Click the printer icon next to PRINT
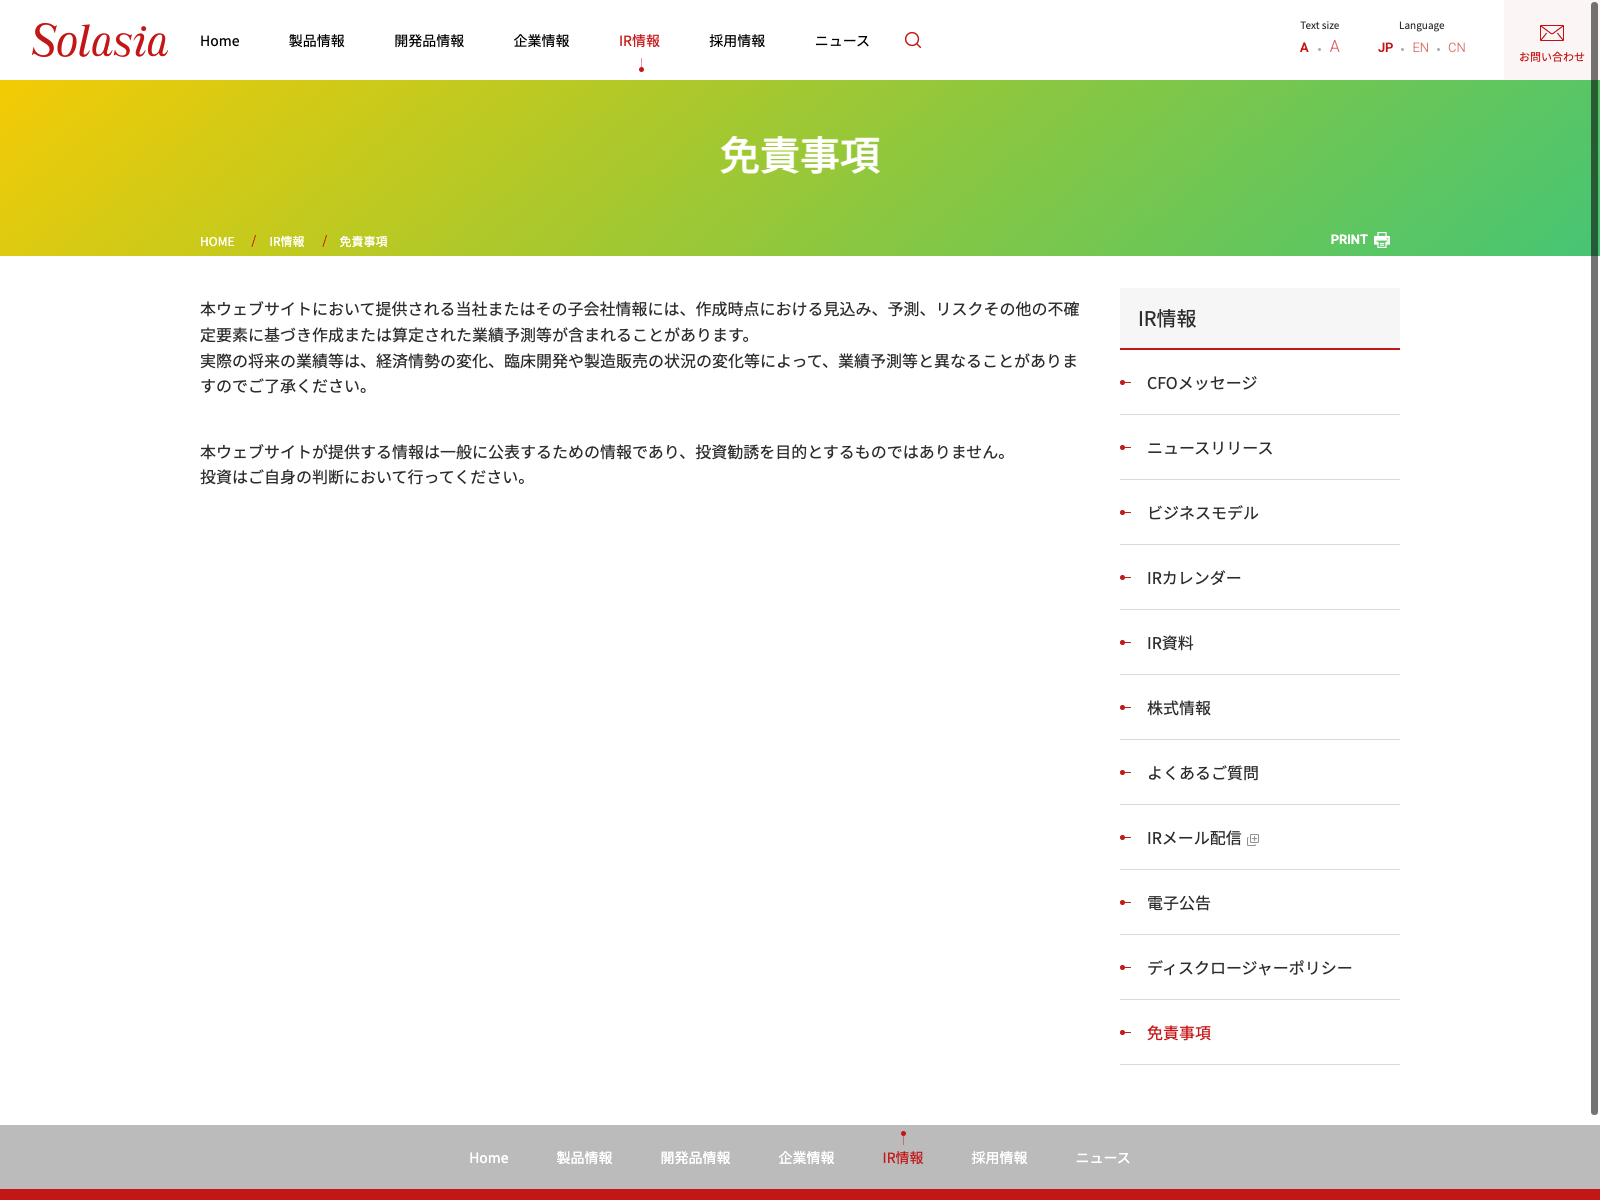The image size is (1600, 1200). 1382,240
